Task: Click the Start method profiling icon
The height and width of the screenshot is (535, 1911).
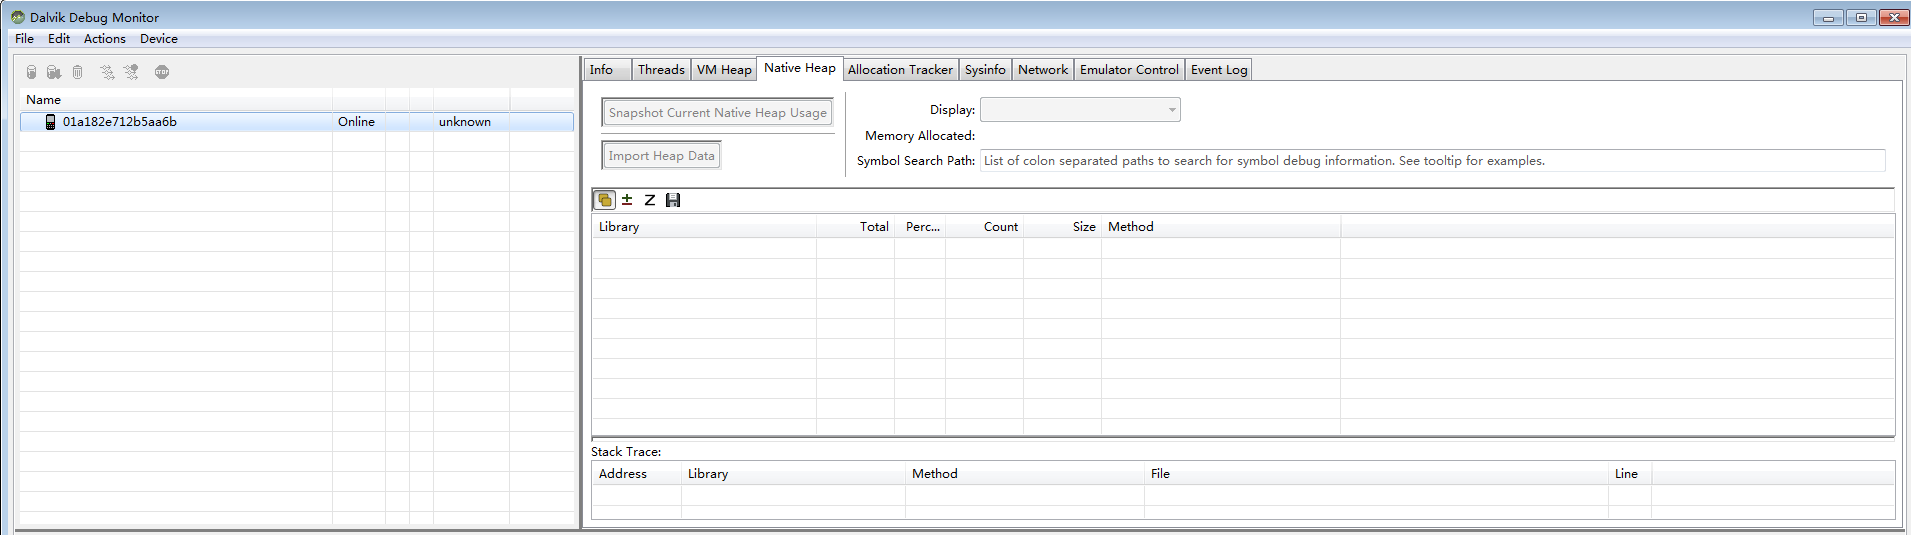Action: (131, 72)
